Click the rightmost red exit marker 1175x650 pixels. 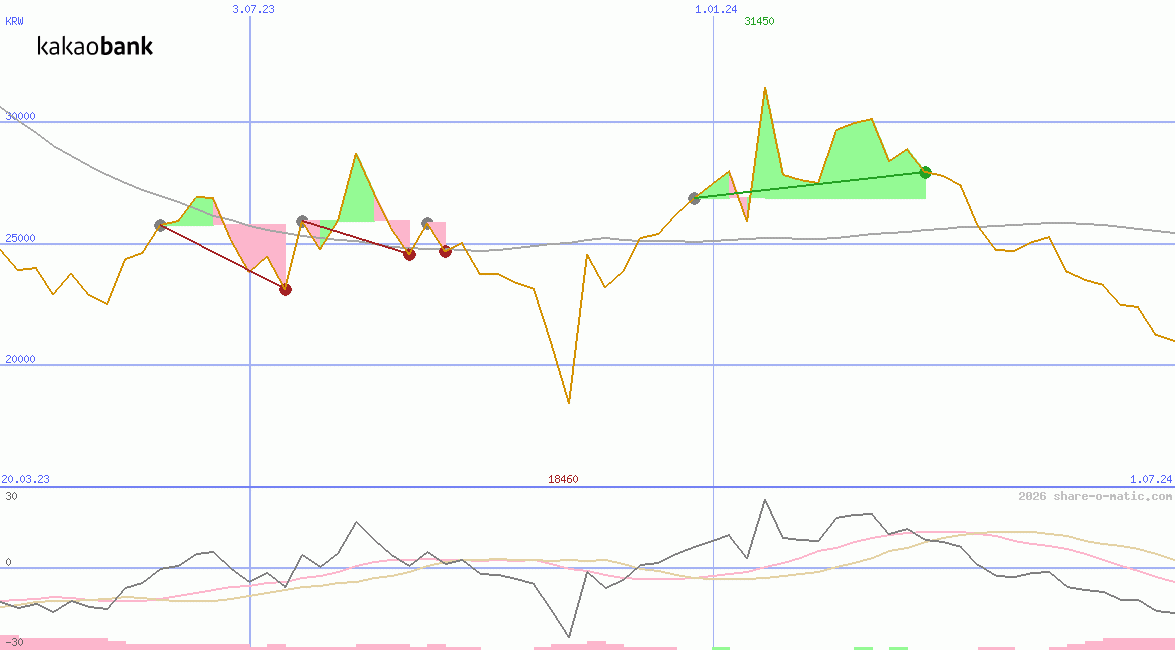(x=445, y=251)
